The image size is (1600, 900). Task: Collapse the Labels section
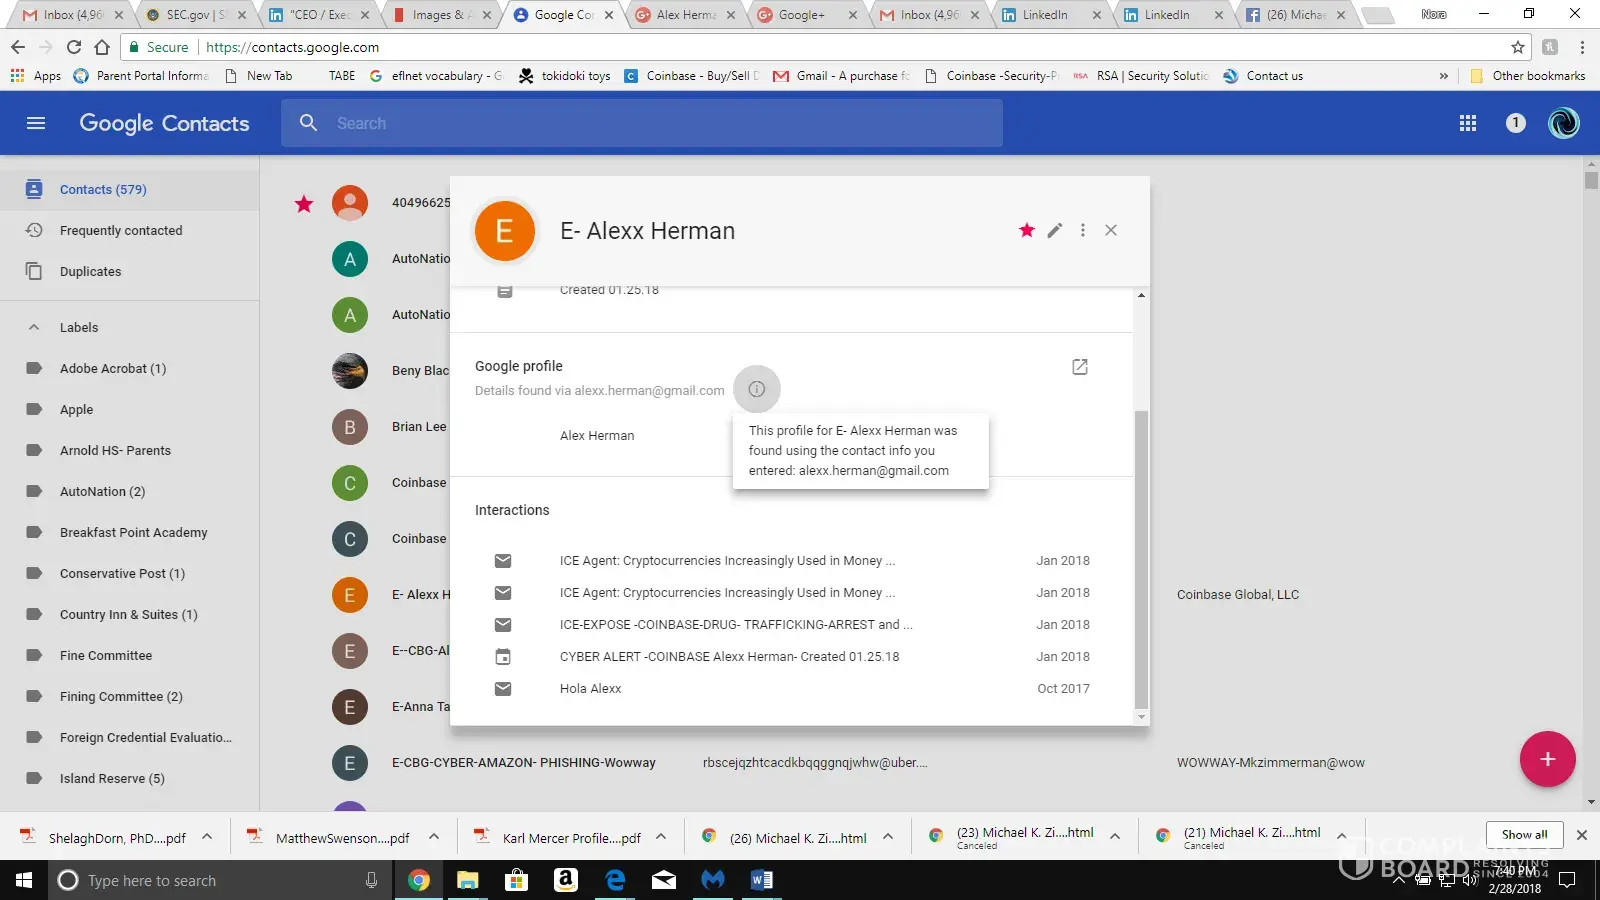point(34,327)
